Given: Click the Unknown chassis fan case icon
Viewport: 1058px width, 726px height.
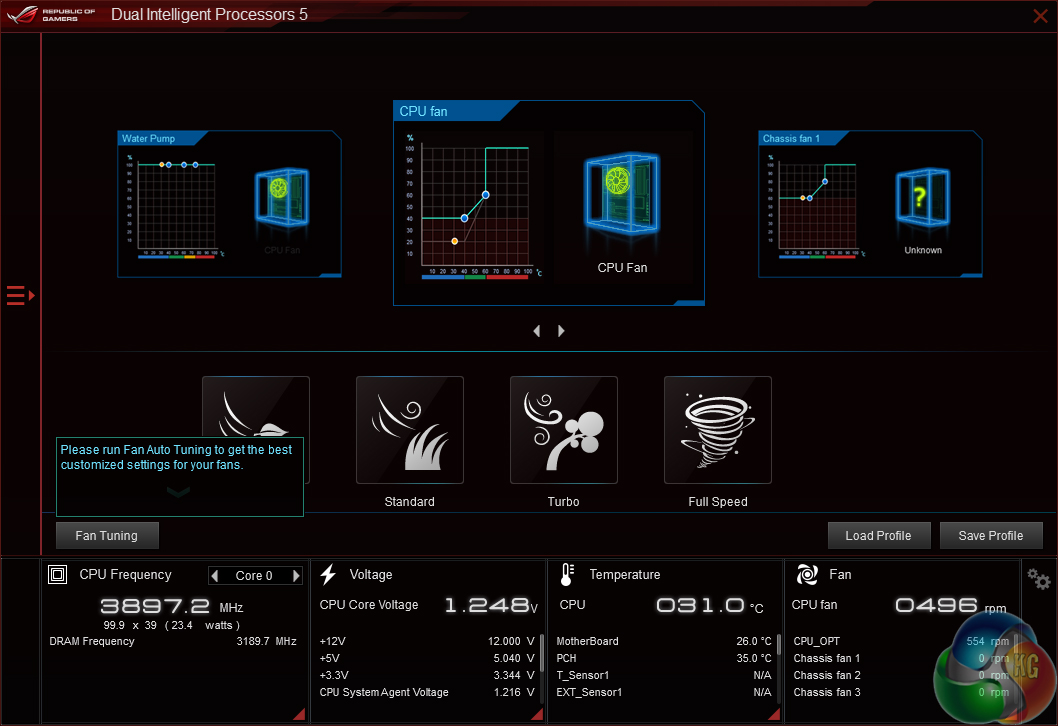Looking at the screenshot, I should click(x=922, y=198).
